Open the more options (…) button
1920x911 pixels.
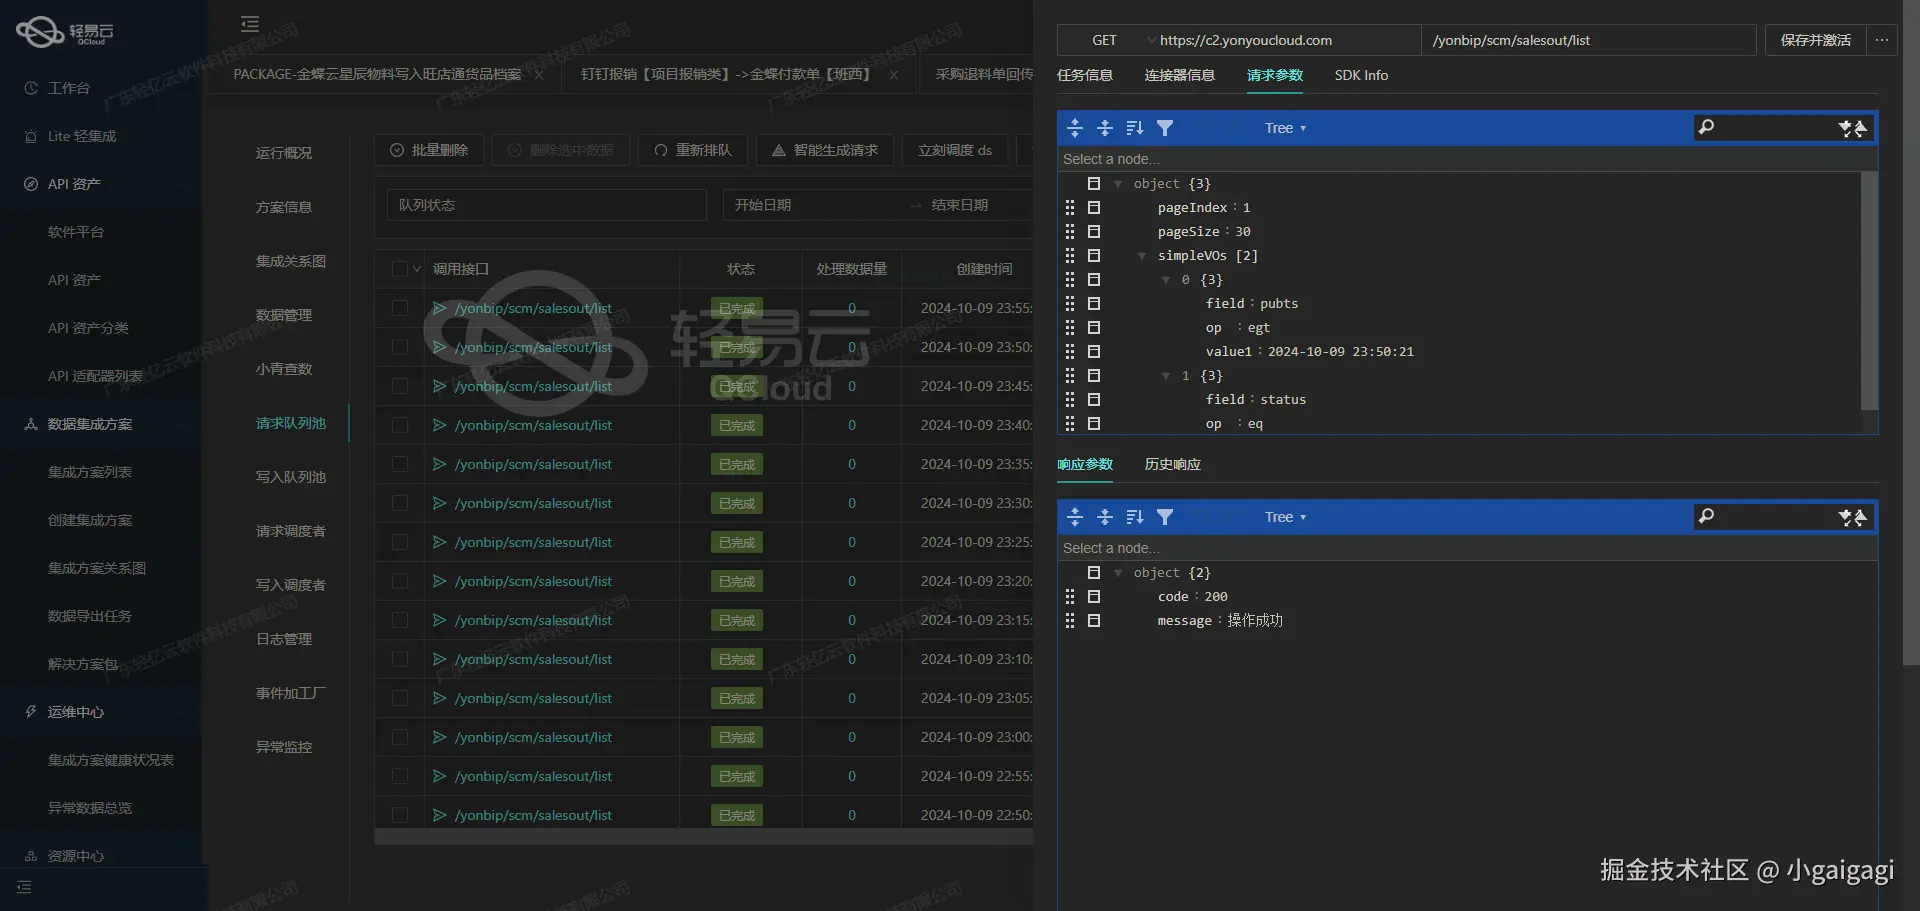click(x=1882, y=40)
